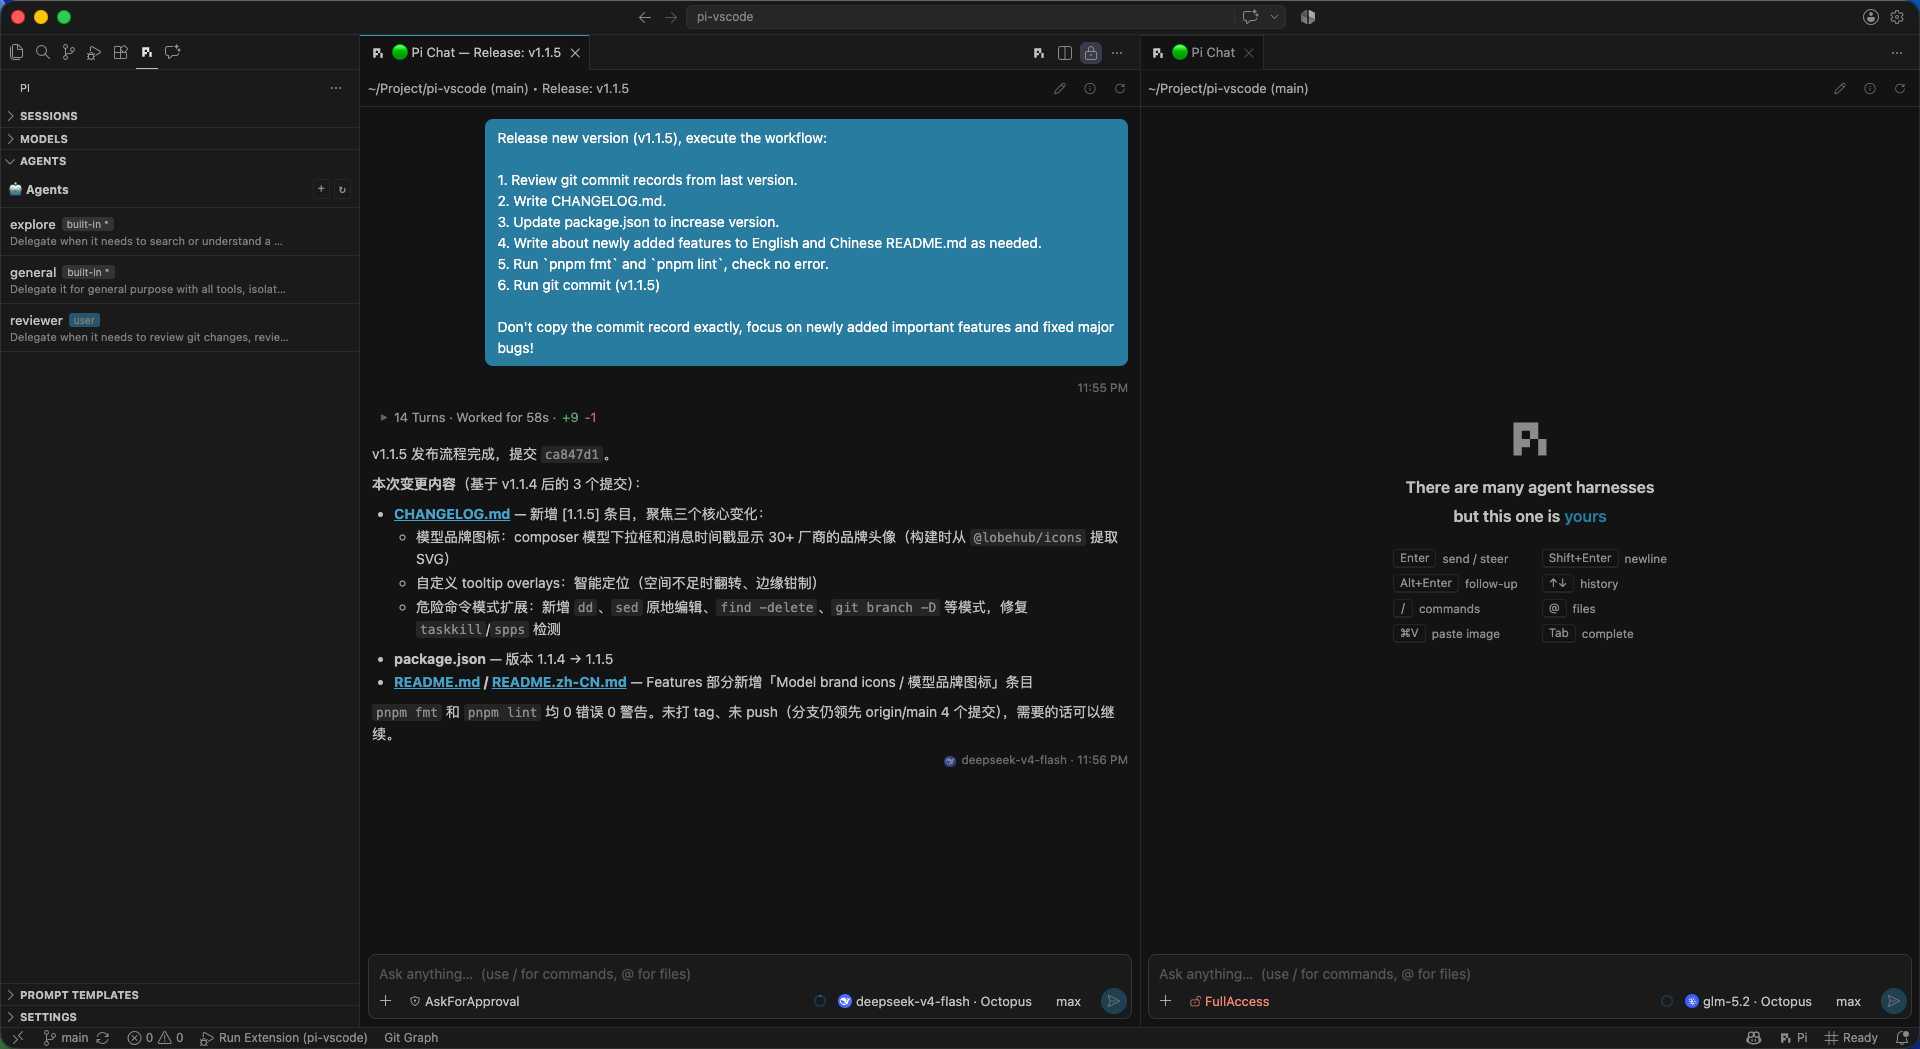Collapse the AGENTS section
1920x1049 pixels.
point(180,161)
